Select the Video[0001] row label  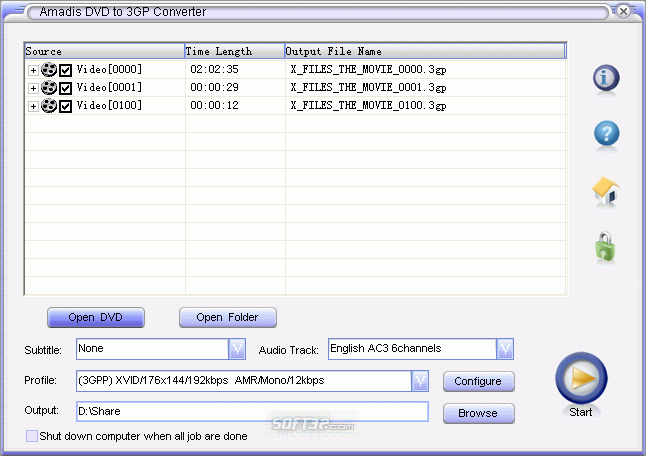(x=109, y=87)
